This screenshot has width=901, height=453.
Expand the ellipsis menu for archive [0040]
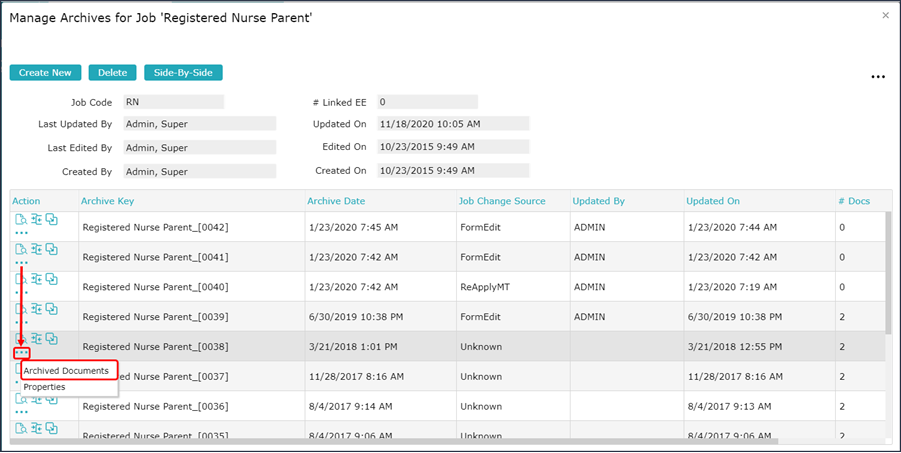click(21, 292)
